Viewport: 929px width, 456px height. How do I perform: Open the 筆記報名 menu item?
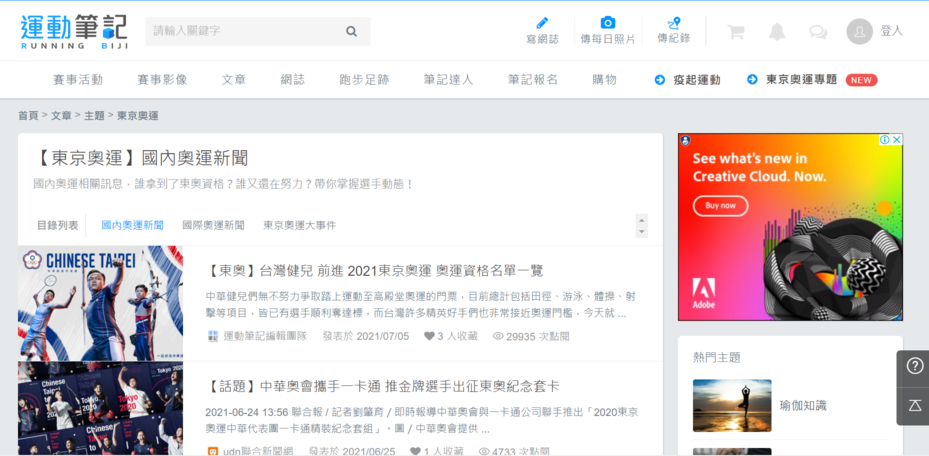533,79
